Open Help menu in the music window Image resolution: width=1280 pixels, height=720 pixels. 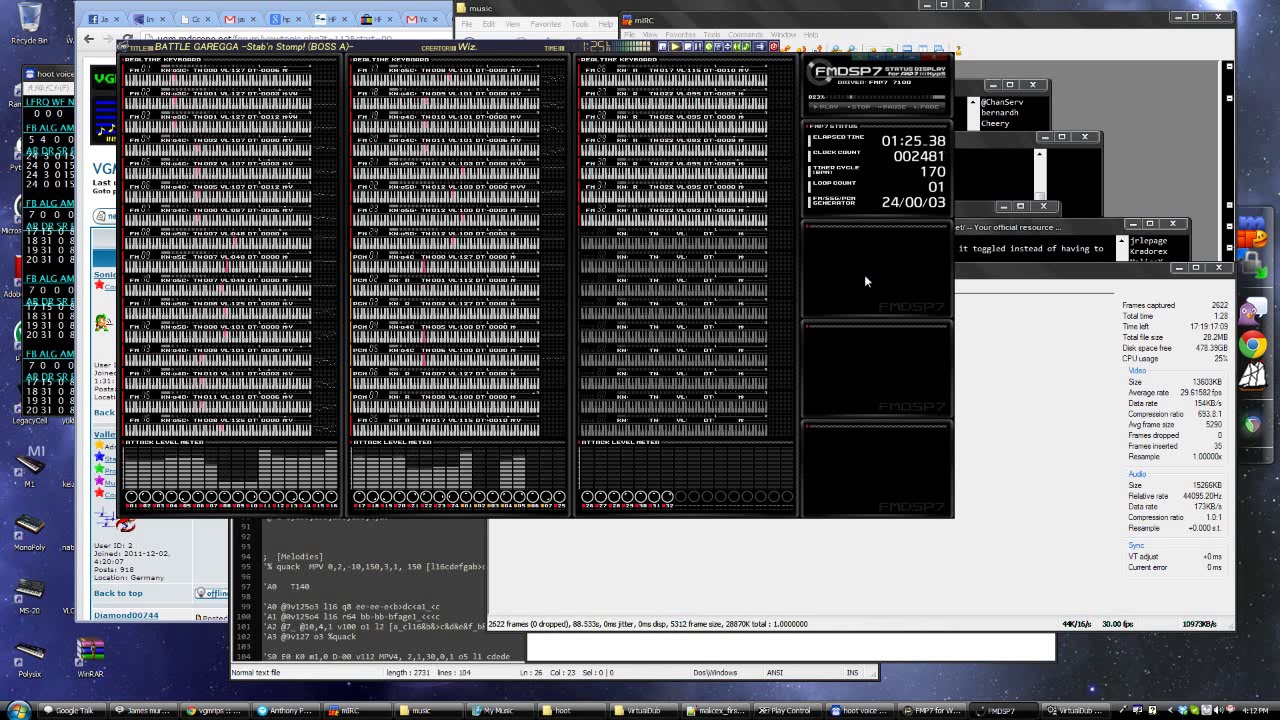pos(605,24)
